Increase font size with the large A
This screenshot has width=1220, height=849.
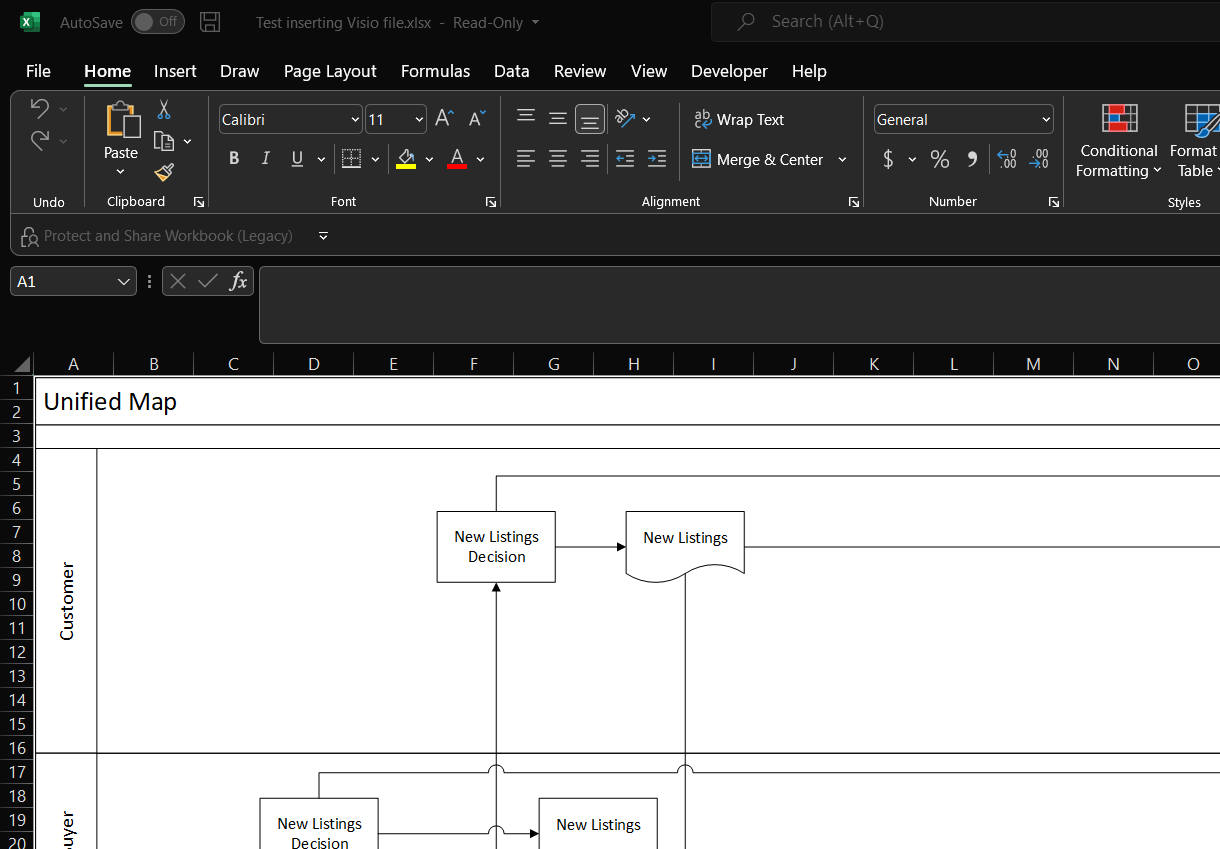pos(445,119)
